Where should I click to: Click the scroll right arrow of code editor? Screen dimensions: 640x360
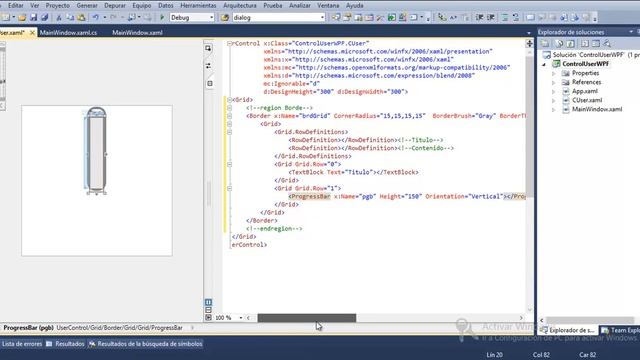tap(521, 318)
